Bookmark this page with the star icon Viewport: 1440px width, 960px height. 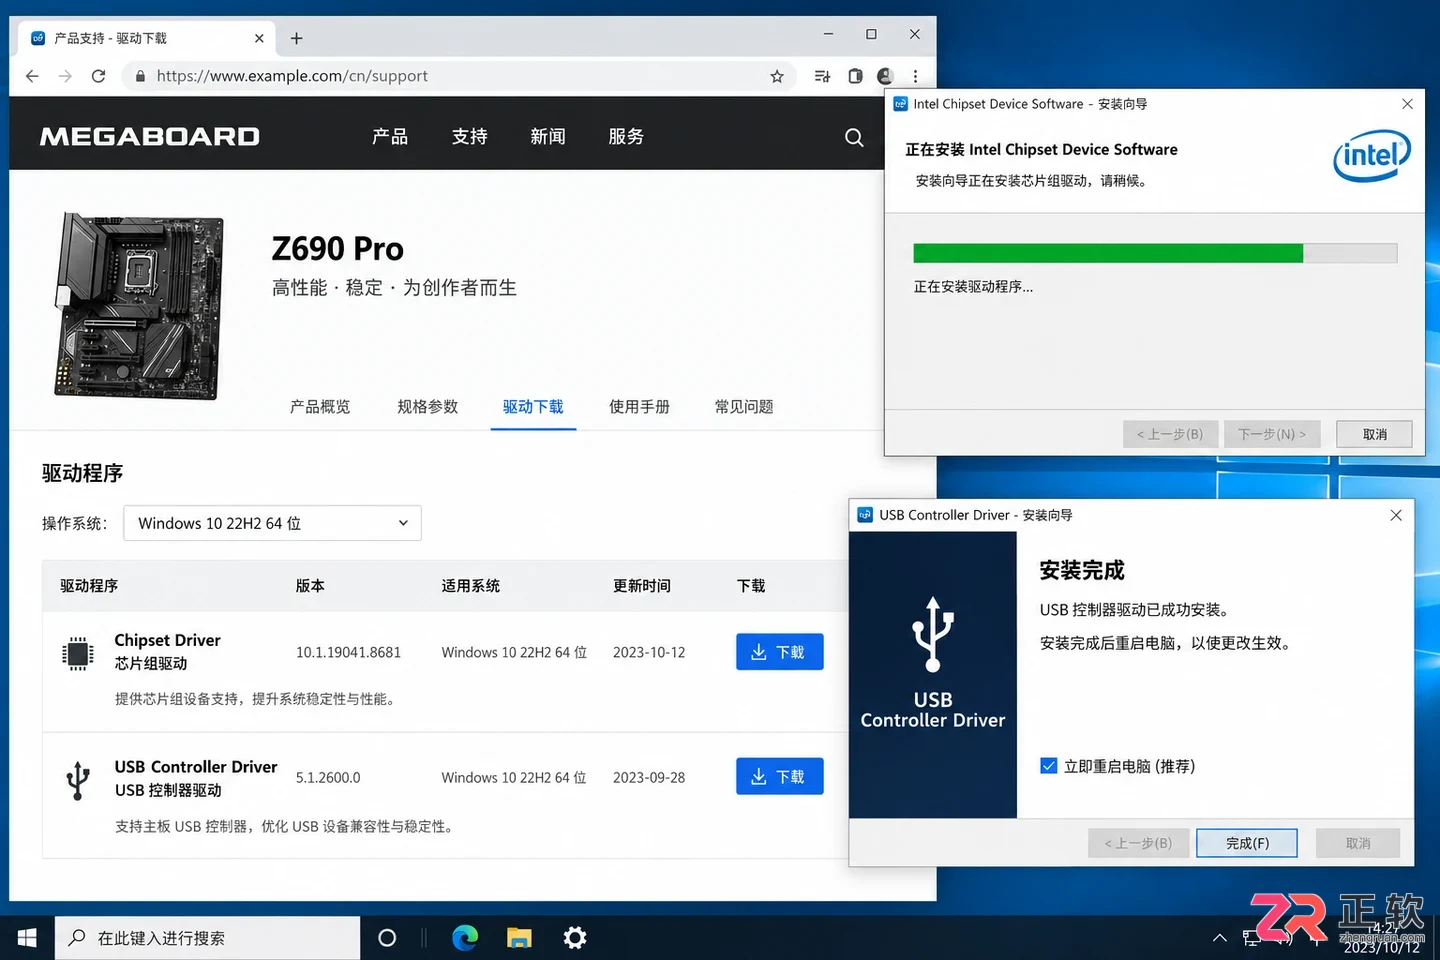pos(777,76)
